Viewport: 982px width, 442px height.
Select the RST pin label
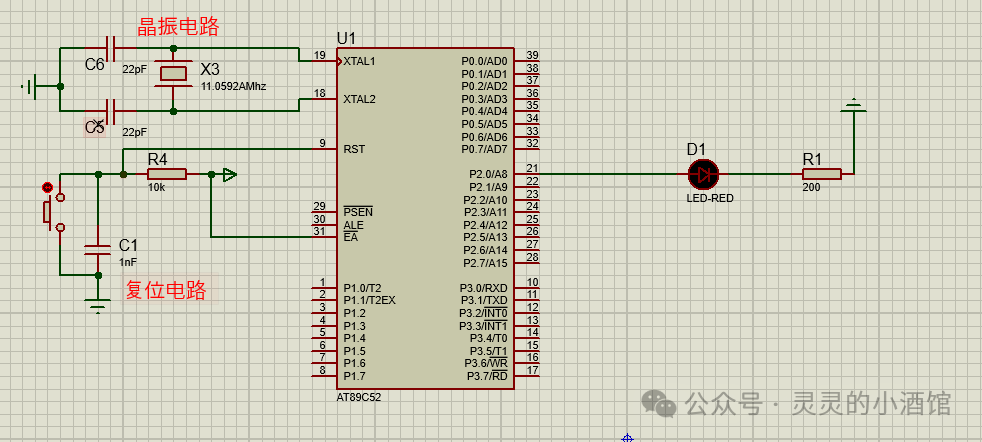click(354, 150)
